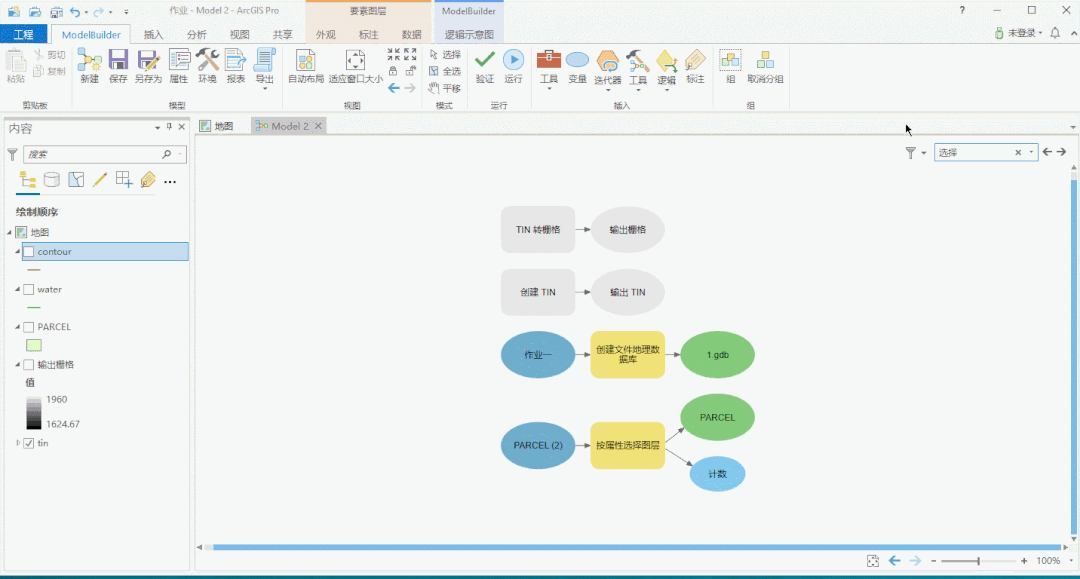Click the Select mode tool
The image size is (1080, 579).
point(445,54)
